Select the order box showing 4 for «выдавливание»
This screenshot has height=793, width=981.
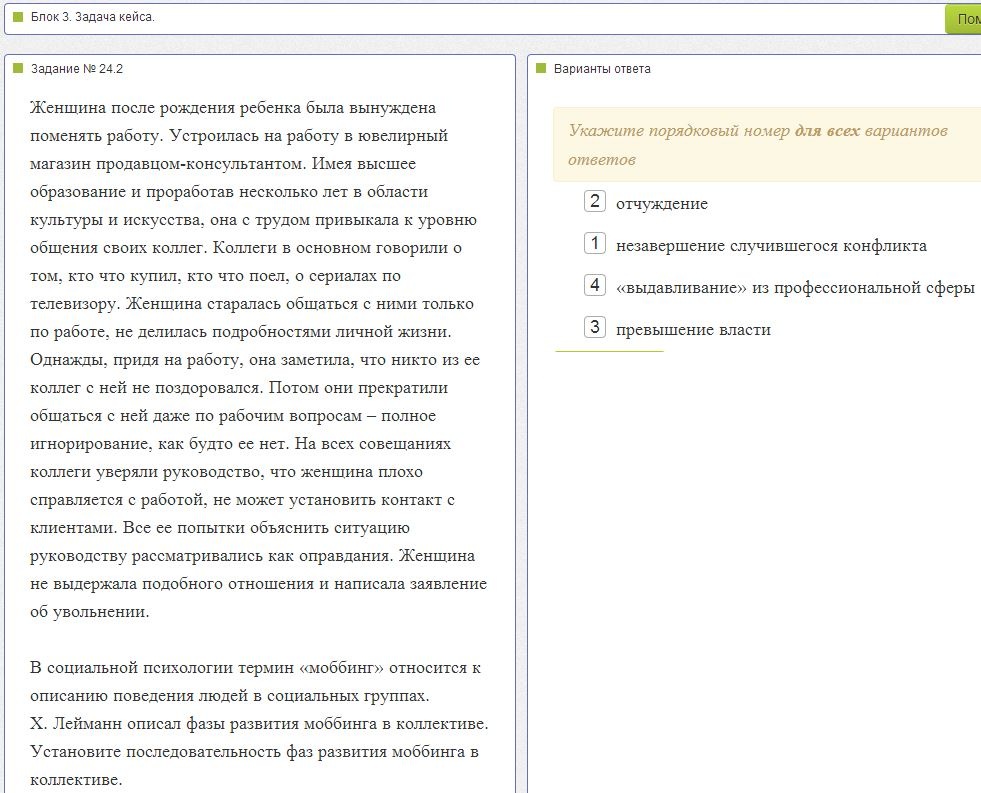tap(594, 285)
